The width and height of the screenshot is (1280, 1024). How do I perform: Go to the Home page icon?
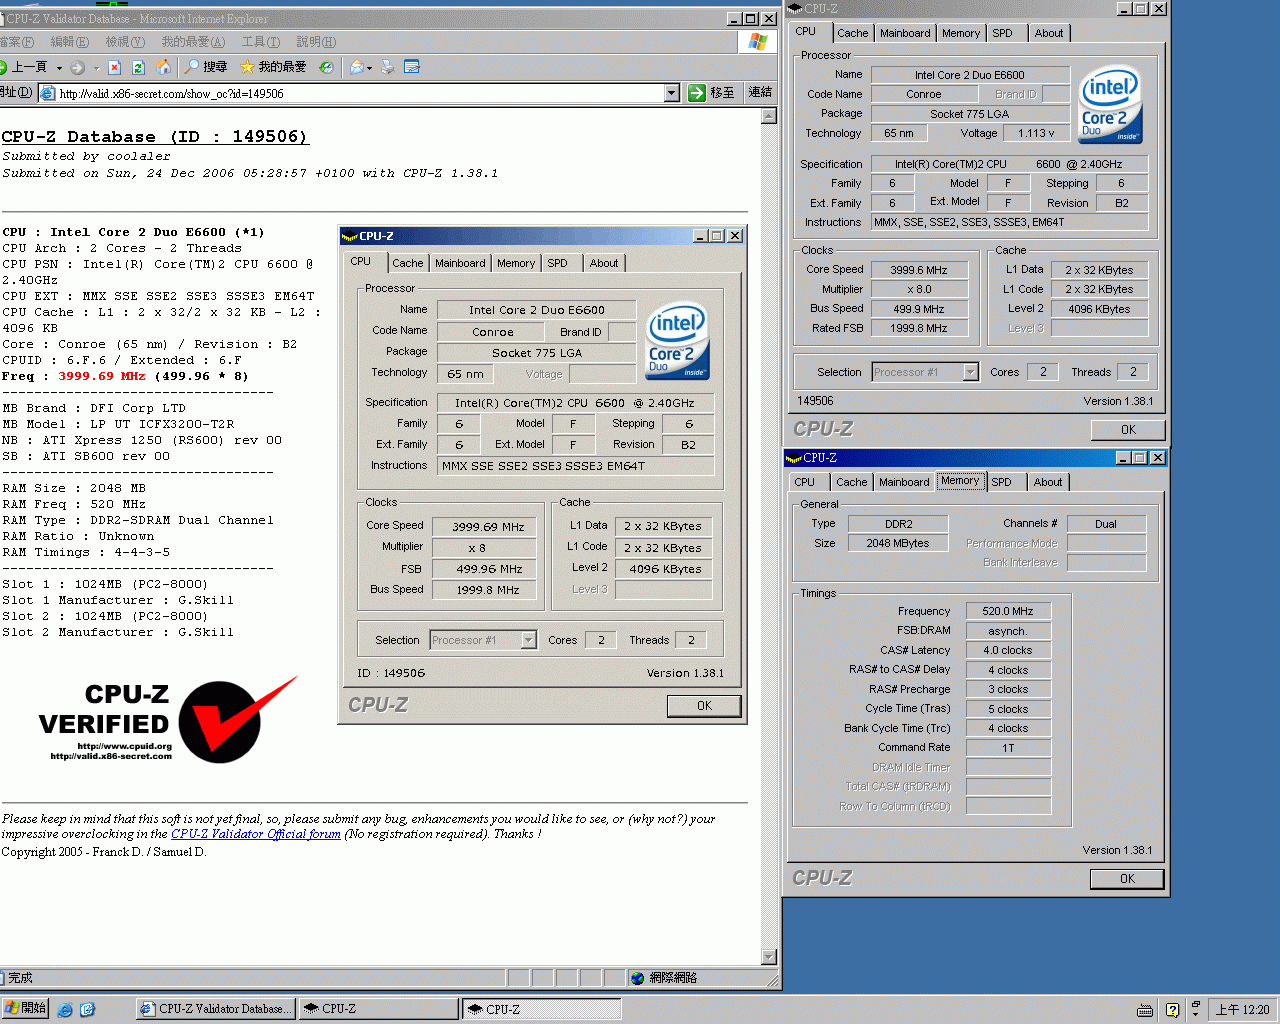163,67
